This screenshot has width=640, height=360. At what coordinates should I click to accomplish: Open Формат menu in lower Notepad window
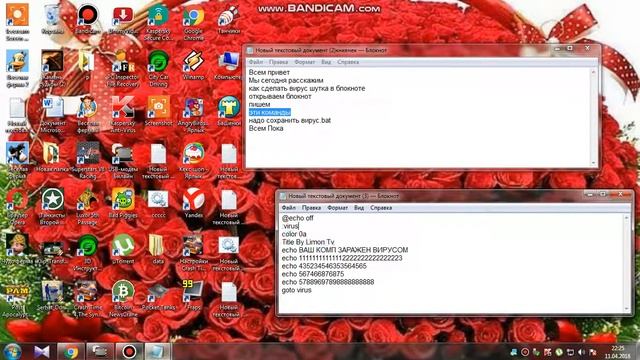point(338,208)
